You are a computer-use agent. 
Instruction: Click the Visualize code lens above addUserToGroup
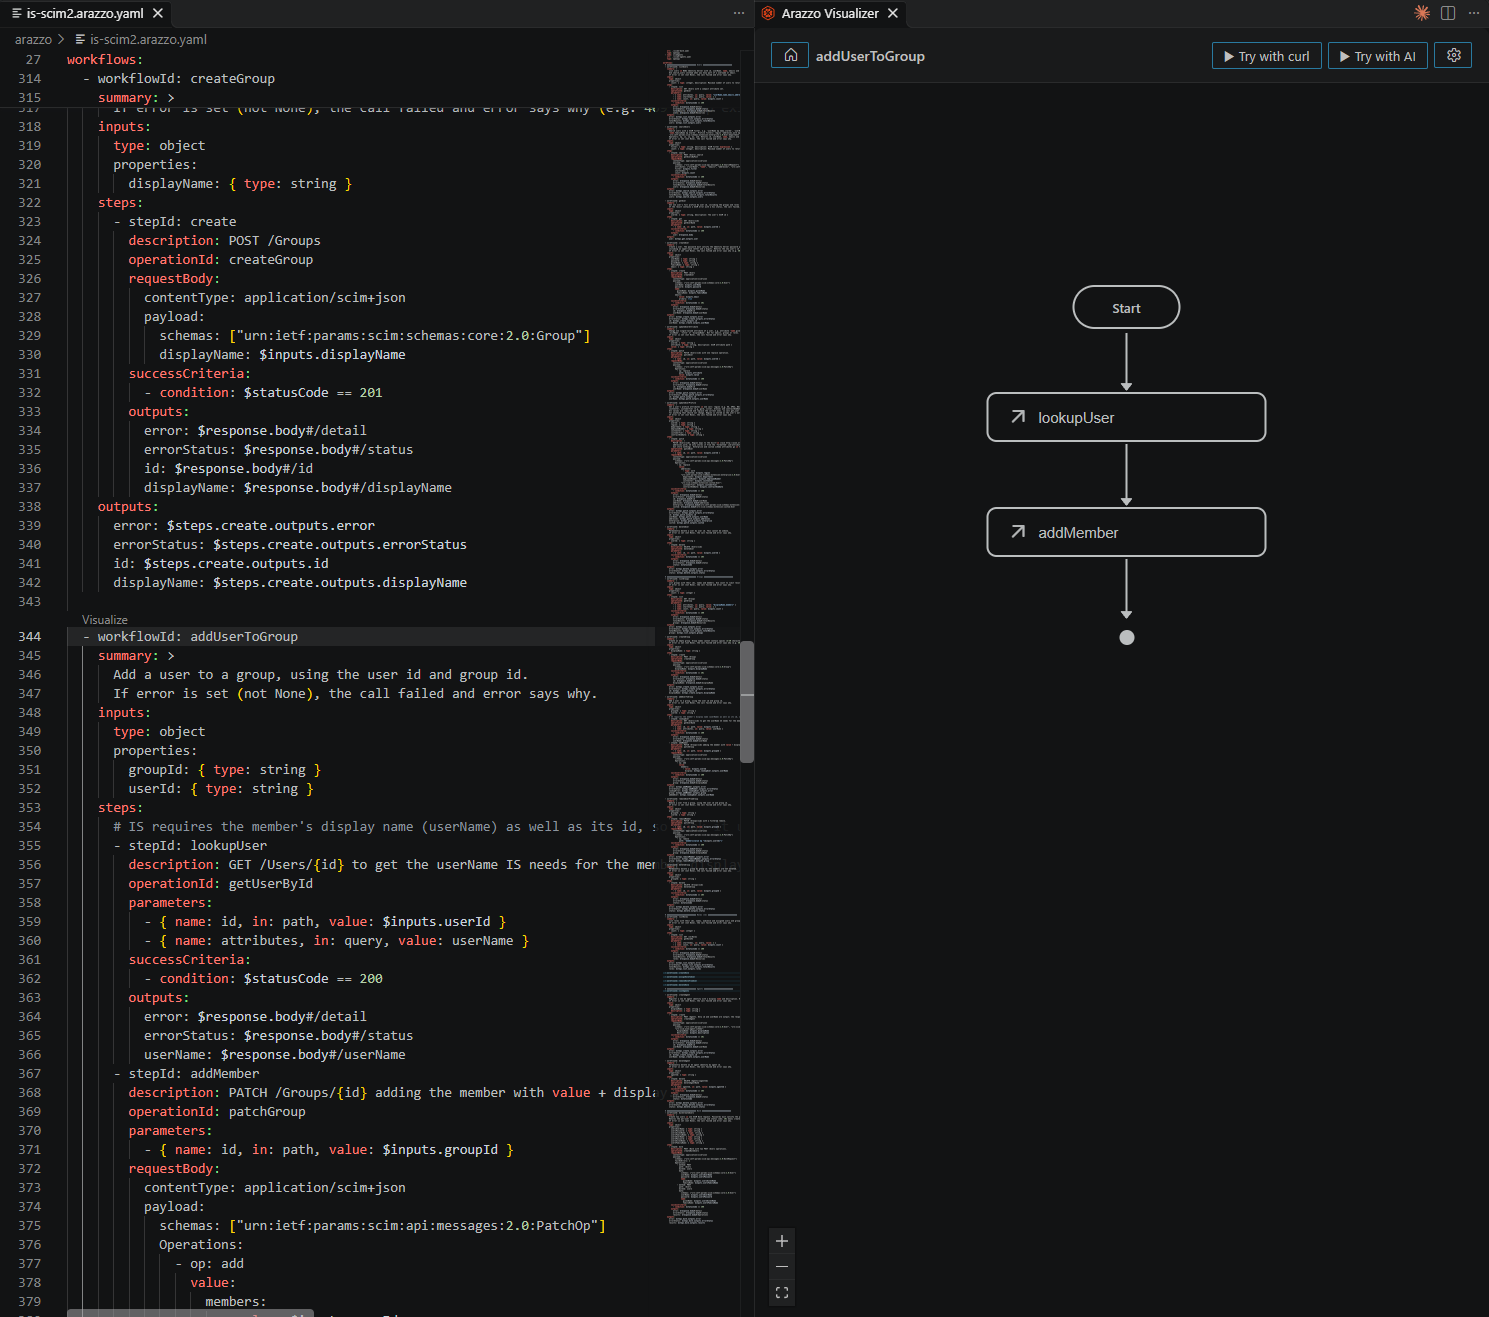105,620
